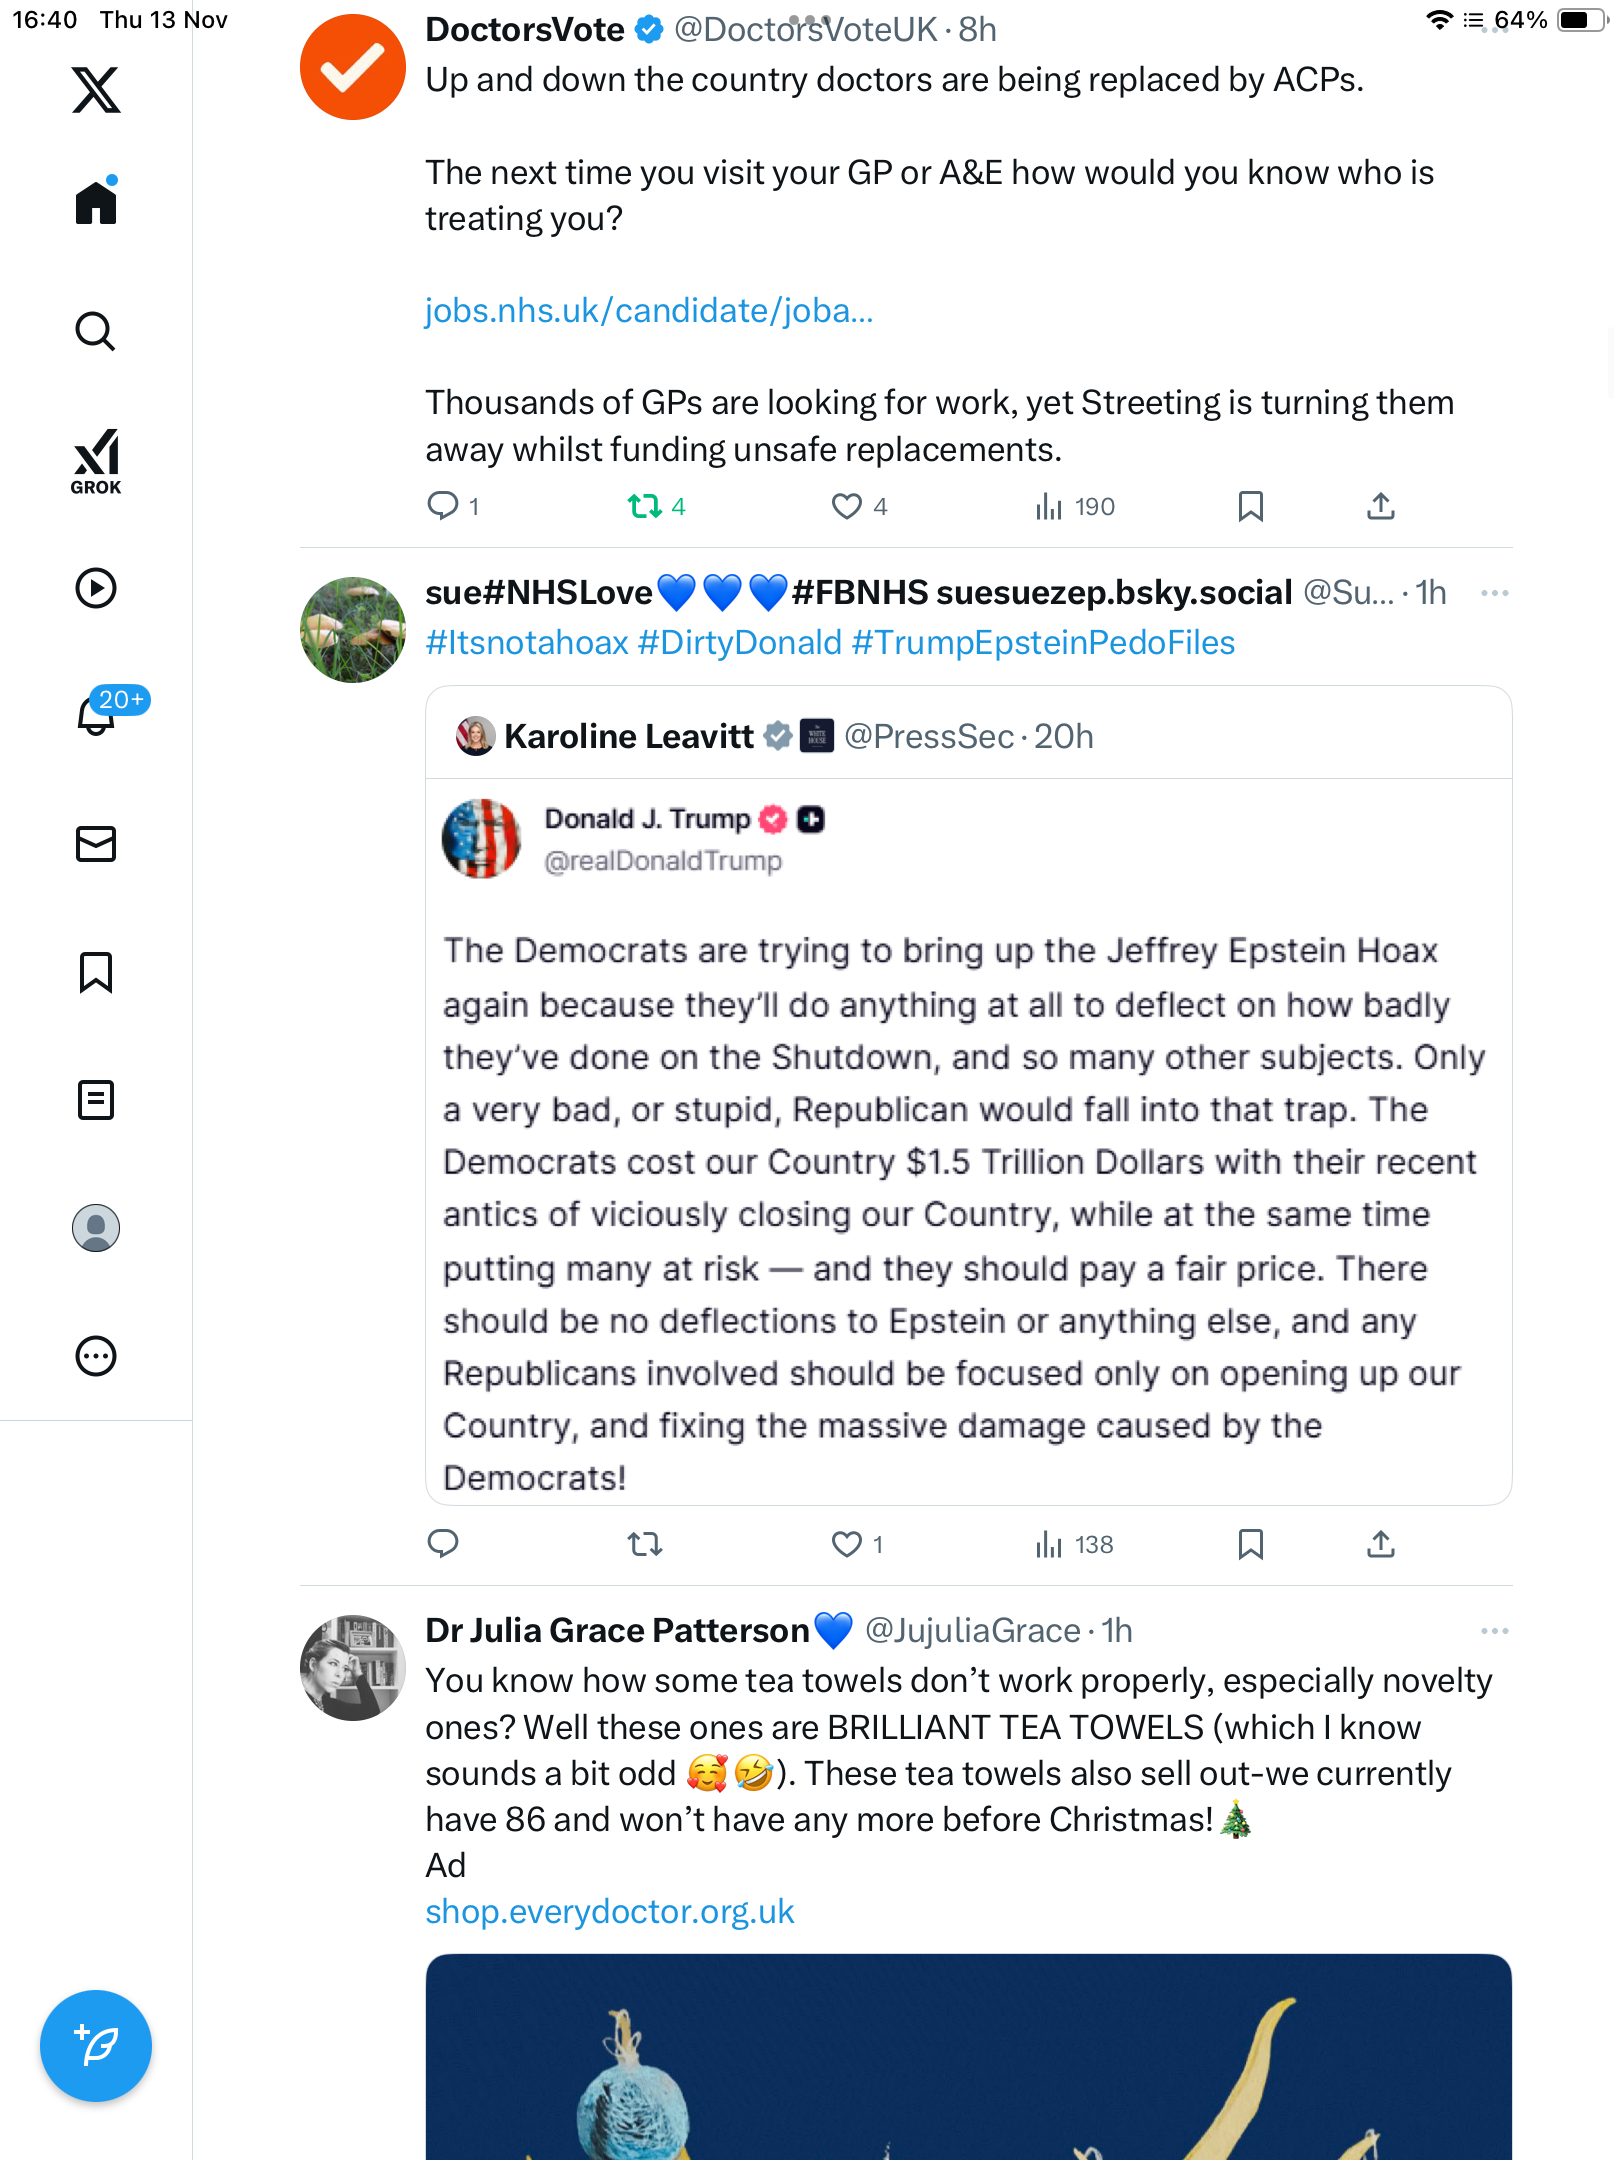Open more options on Dr Julia's post
Viewport: 1620px width, 2160px height.
tap(1494, 1631)
